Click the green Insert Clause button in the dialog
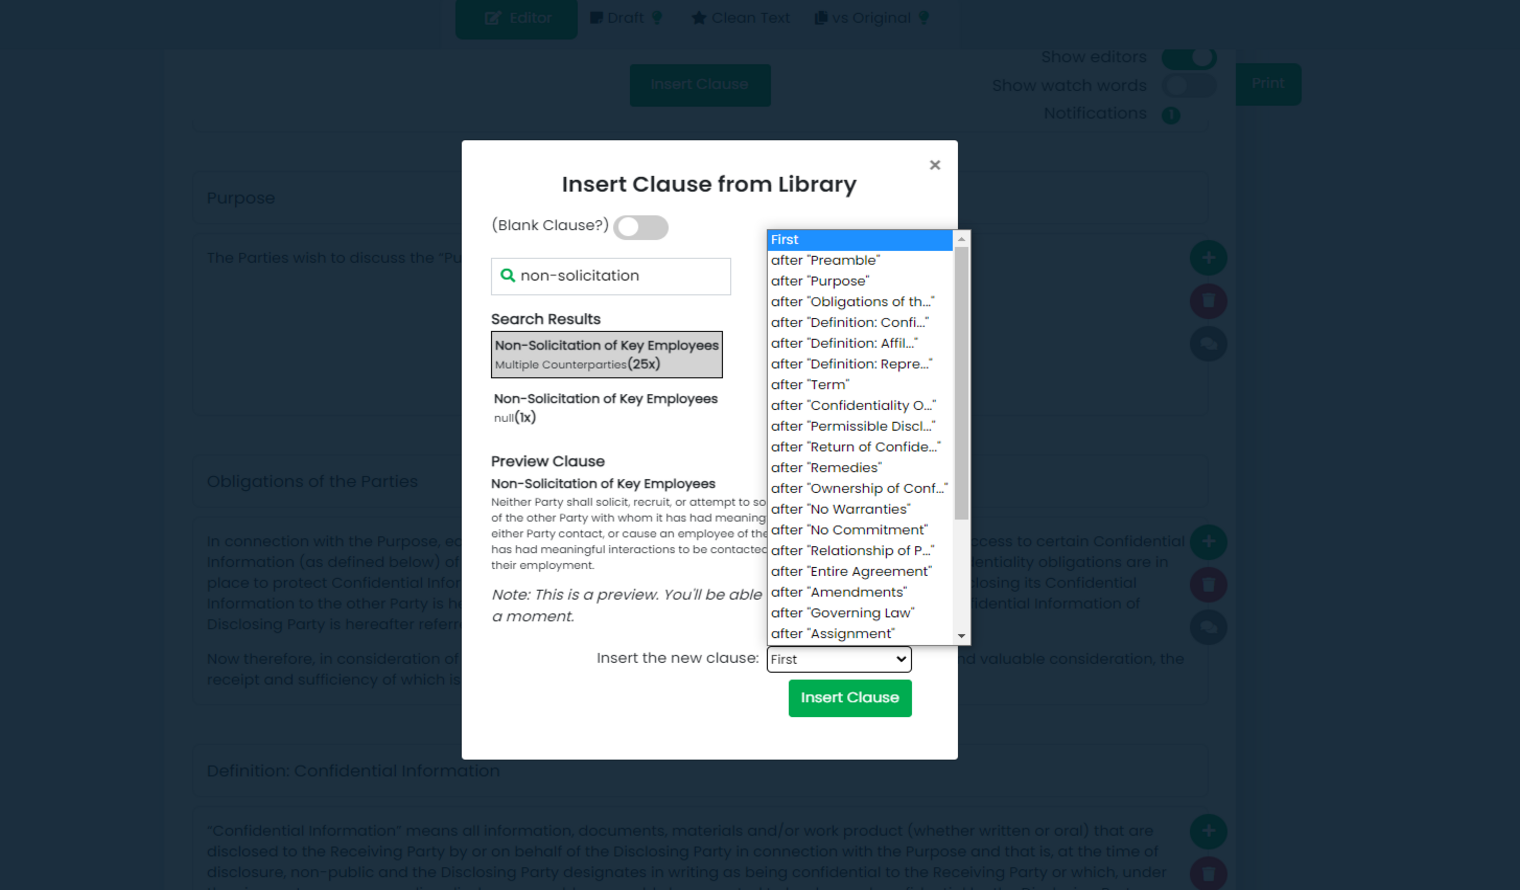1520x890 pixels. (850, 698)
